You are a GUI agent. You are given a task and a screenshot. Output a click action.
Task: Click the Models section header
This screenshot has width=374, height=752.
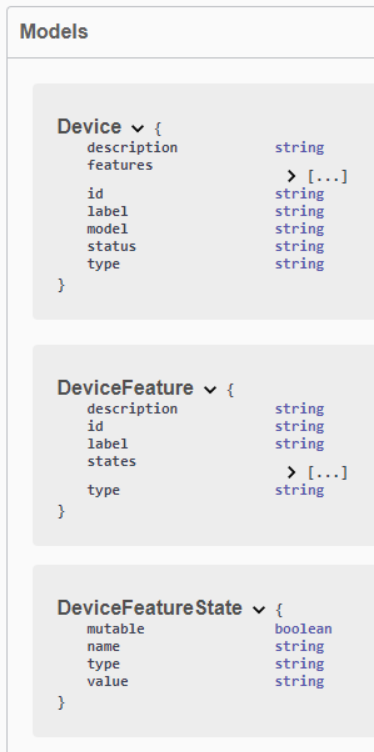point(54,32)
